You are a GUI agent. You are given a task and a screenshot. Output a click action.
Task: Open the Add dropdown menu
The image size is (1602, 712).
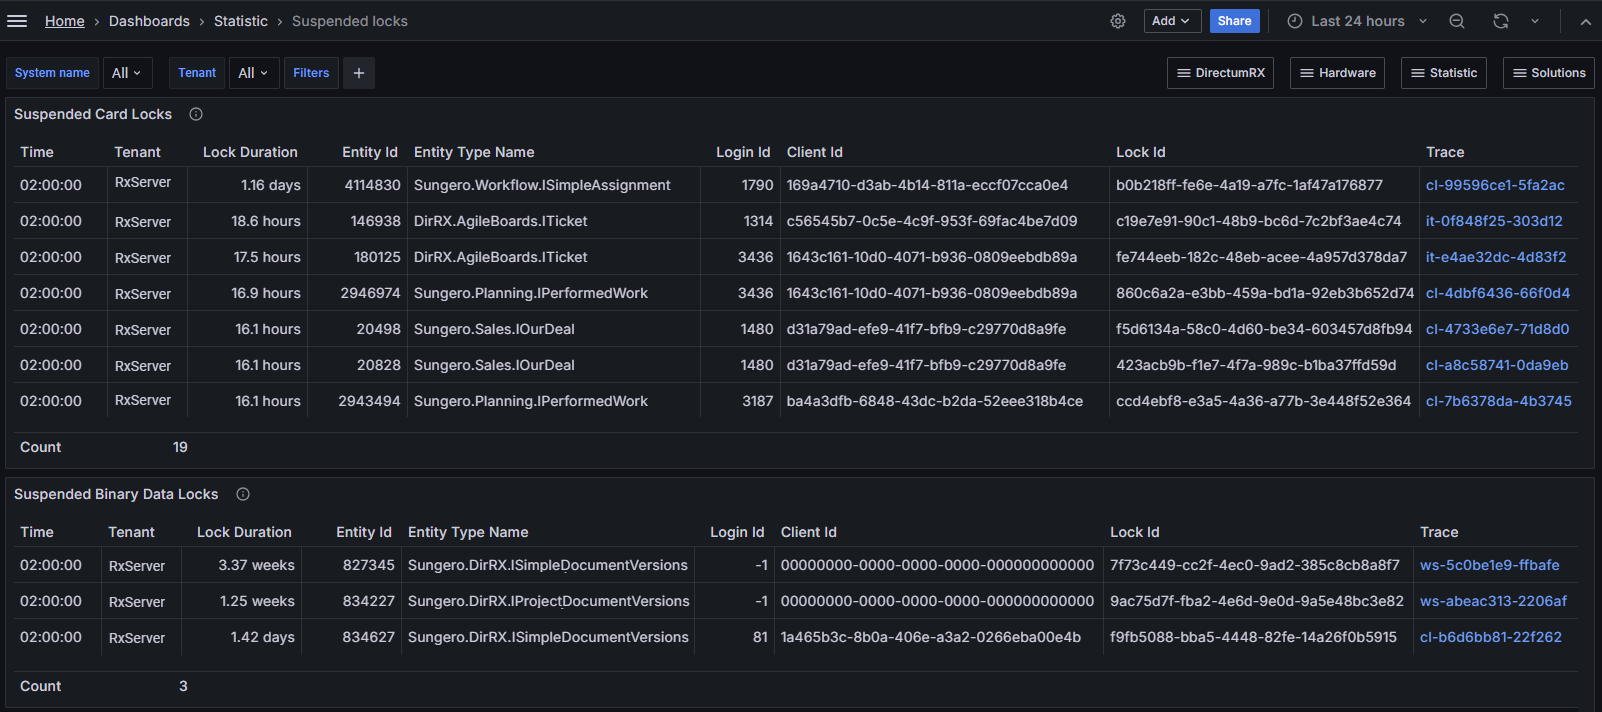pyautogui.click(x=1171, y=21)
